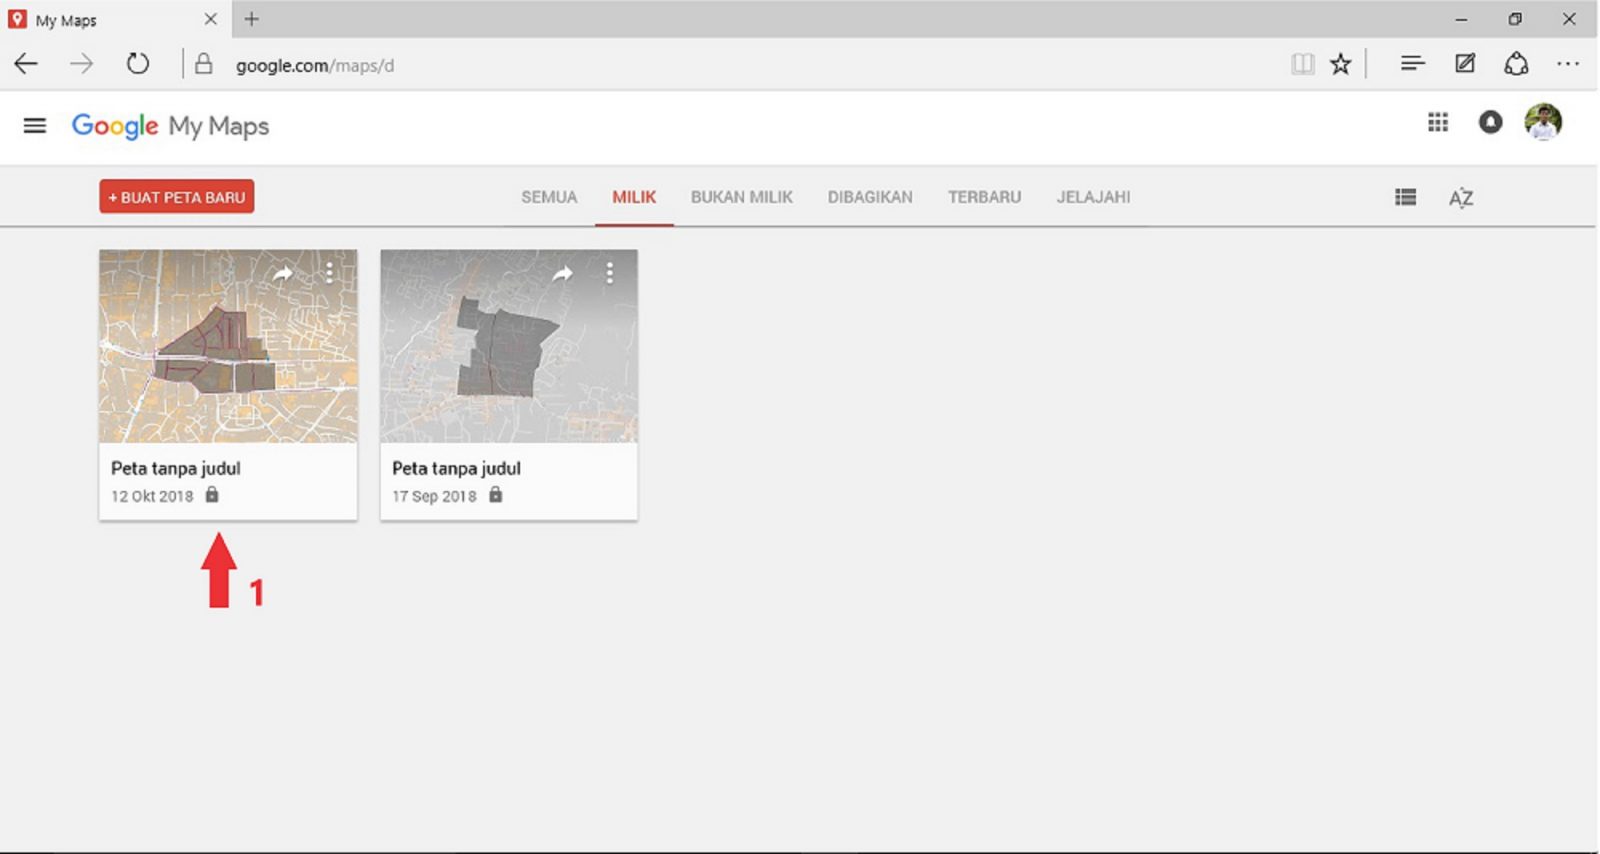Open map thumbnail dated 17 Sep 2018
Screen dimensions: 1600x854
(509, 346)
